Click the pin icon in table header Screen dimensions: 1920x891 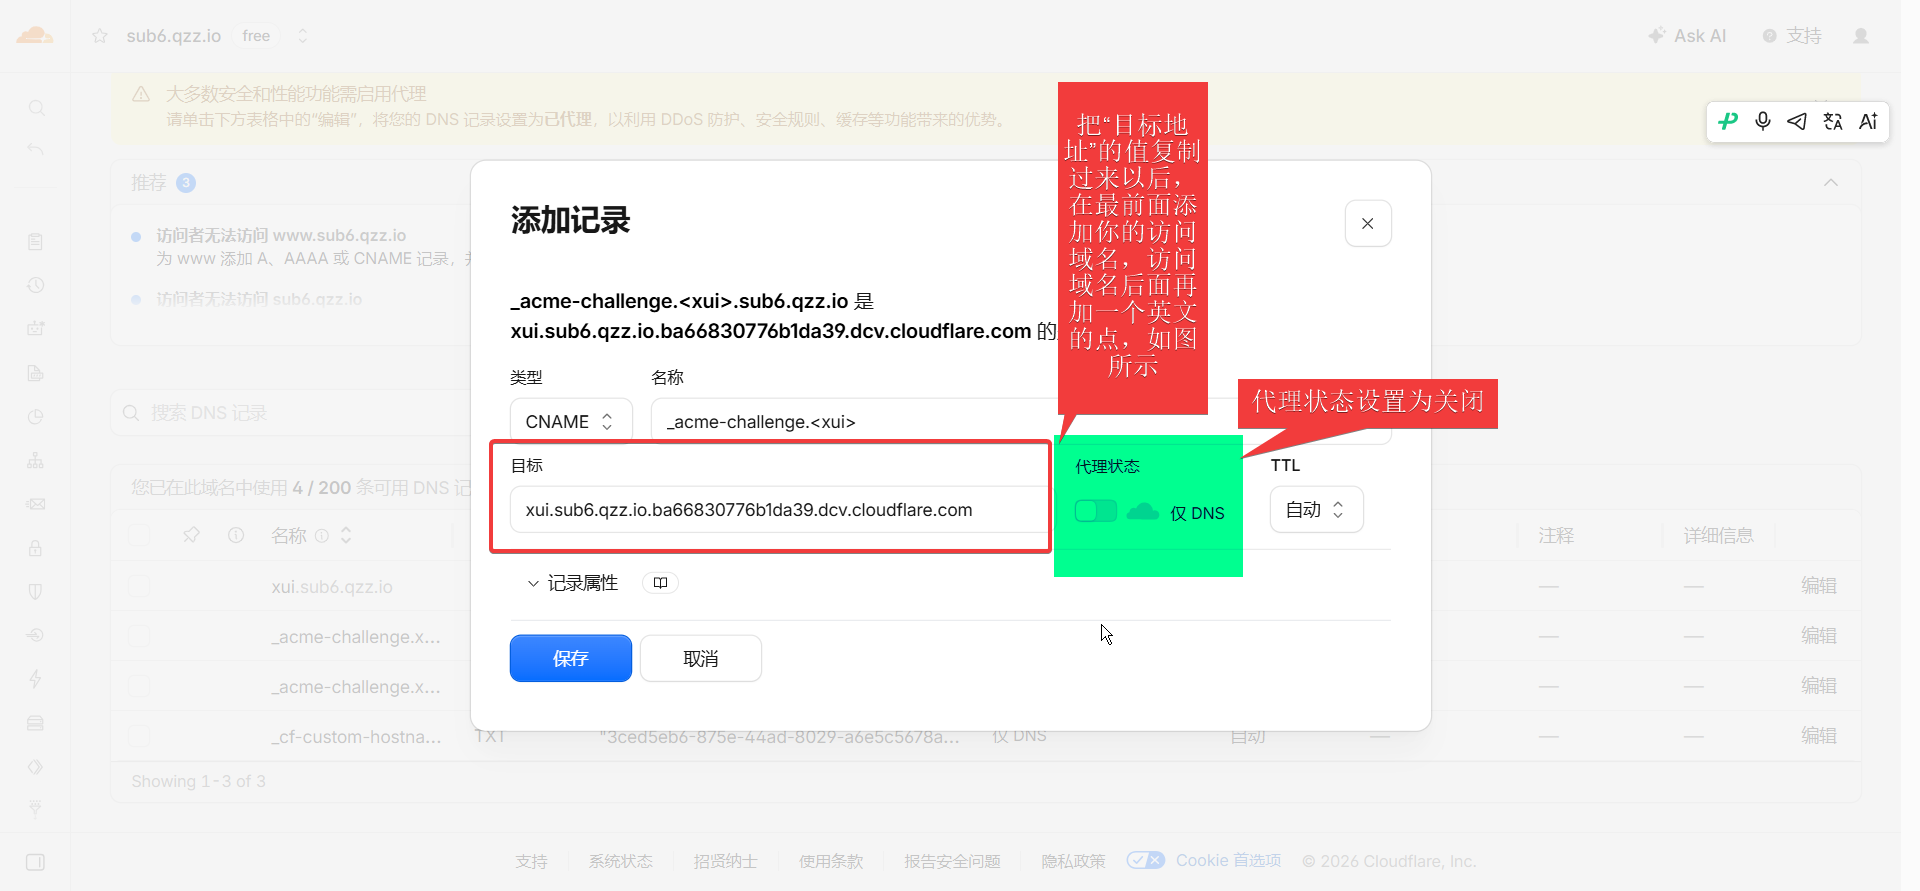tap(191, 535)
